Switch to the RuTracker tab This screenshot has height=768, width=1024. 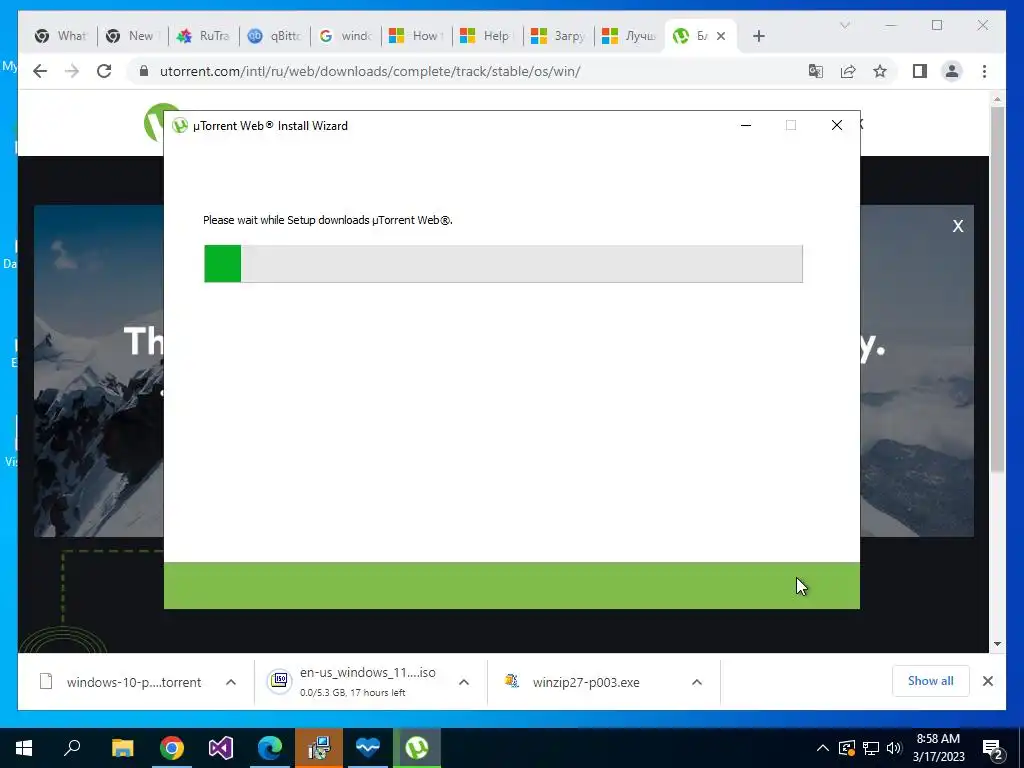pos(203,36)
